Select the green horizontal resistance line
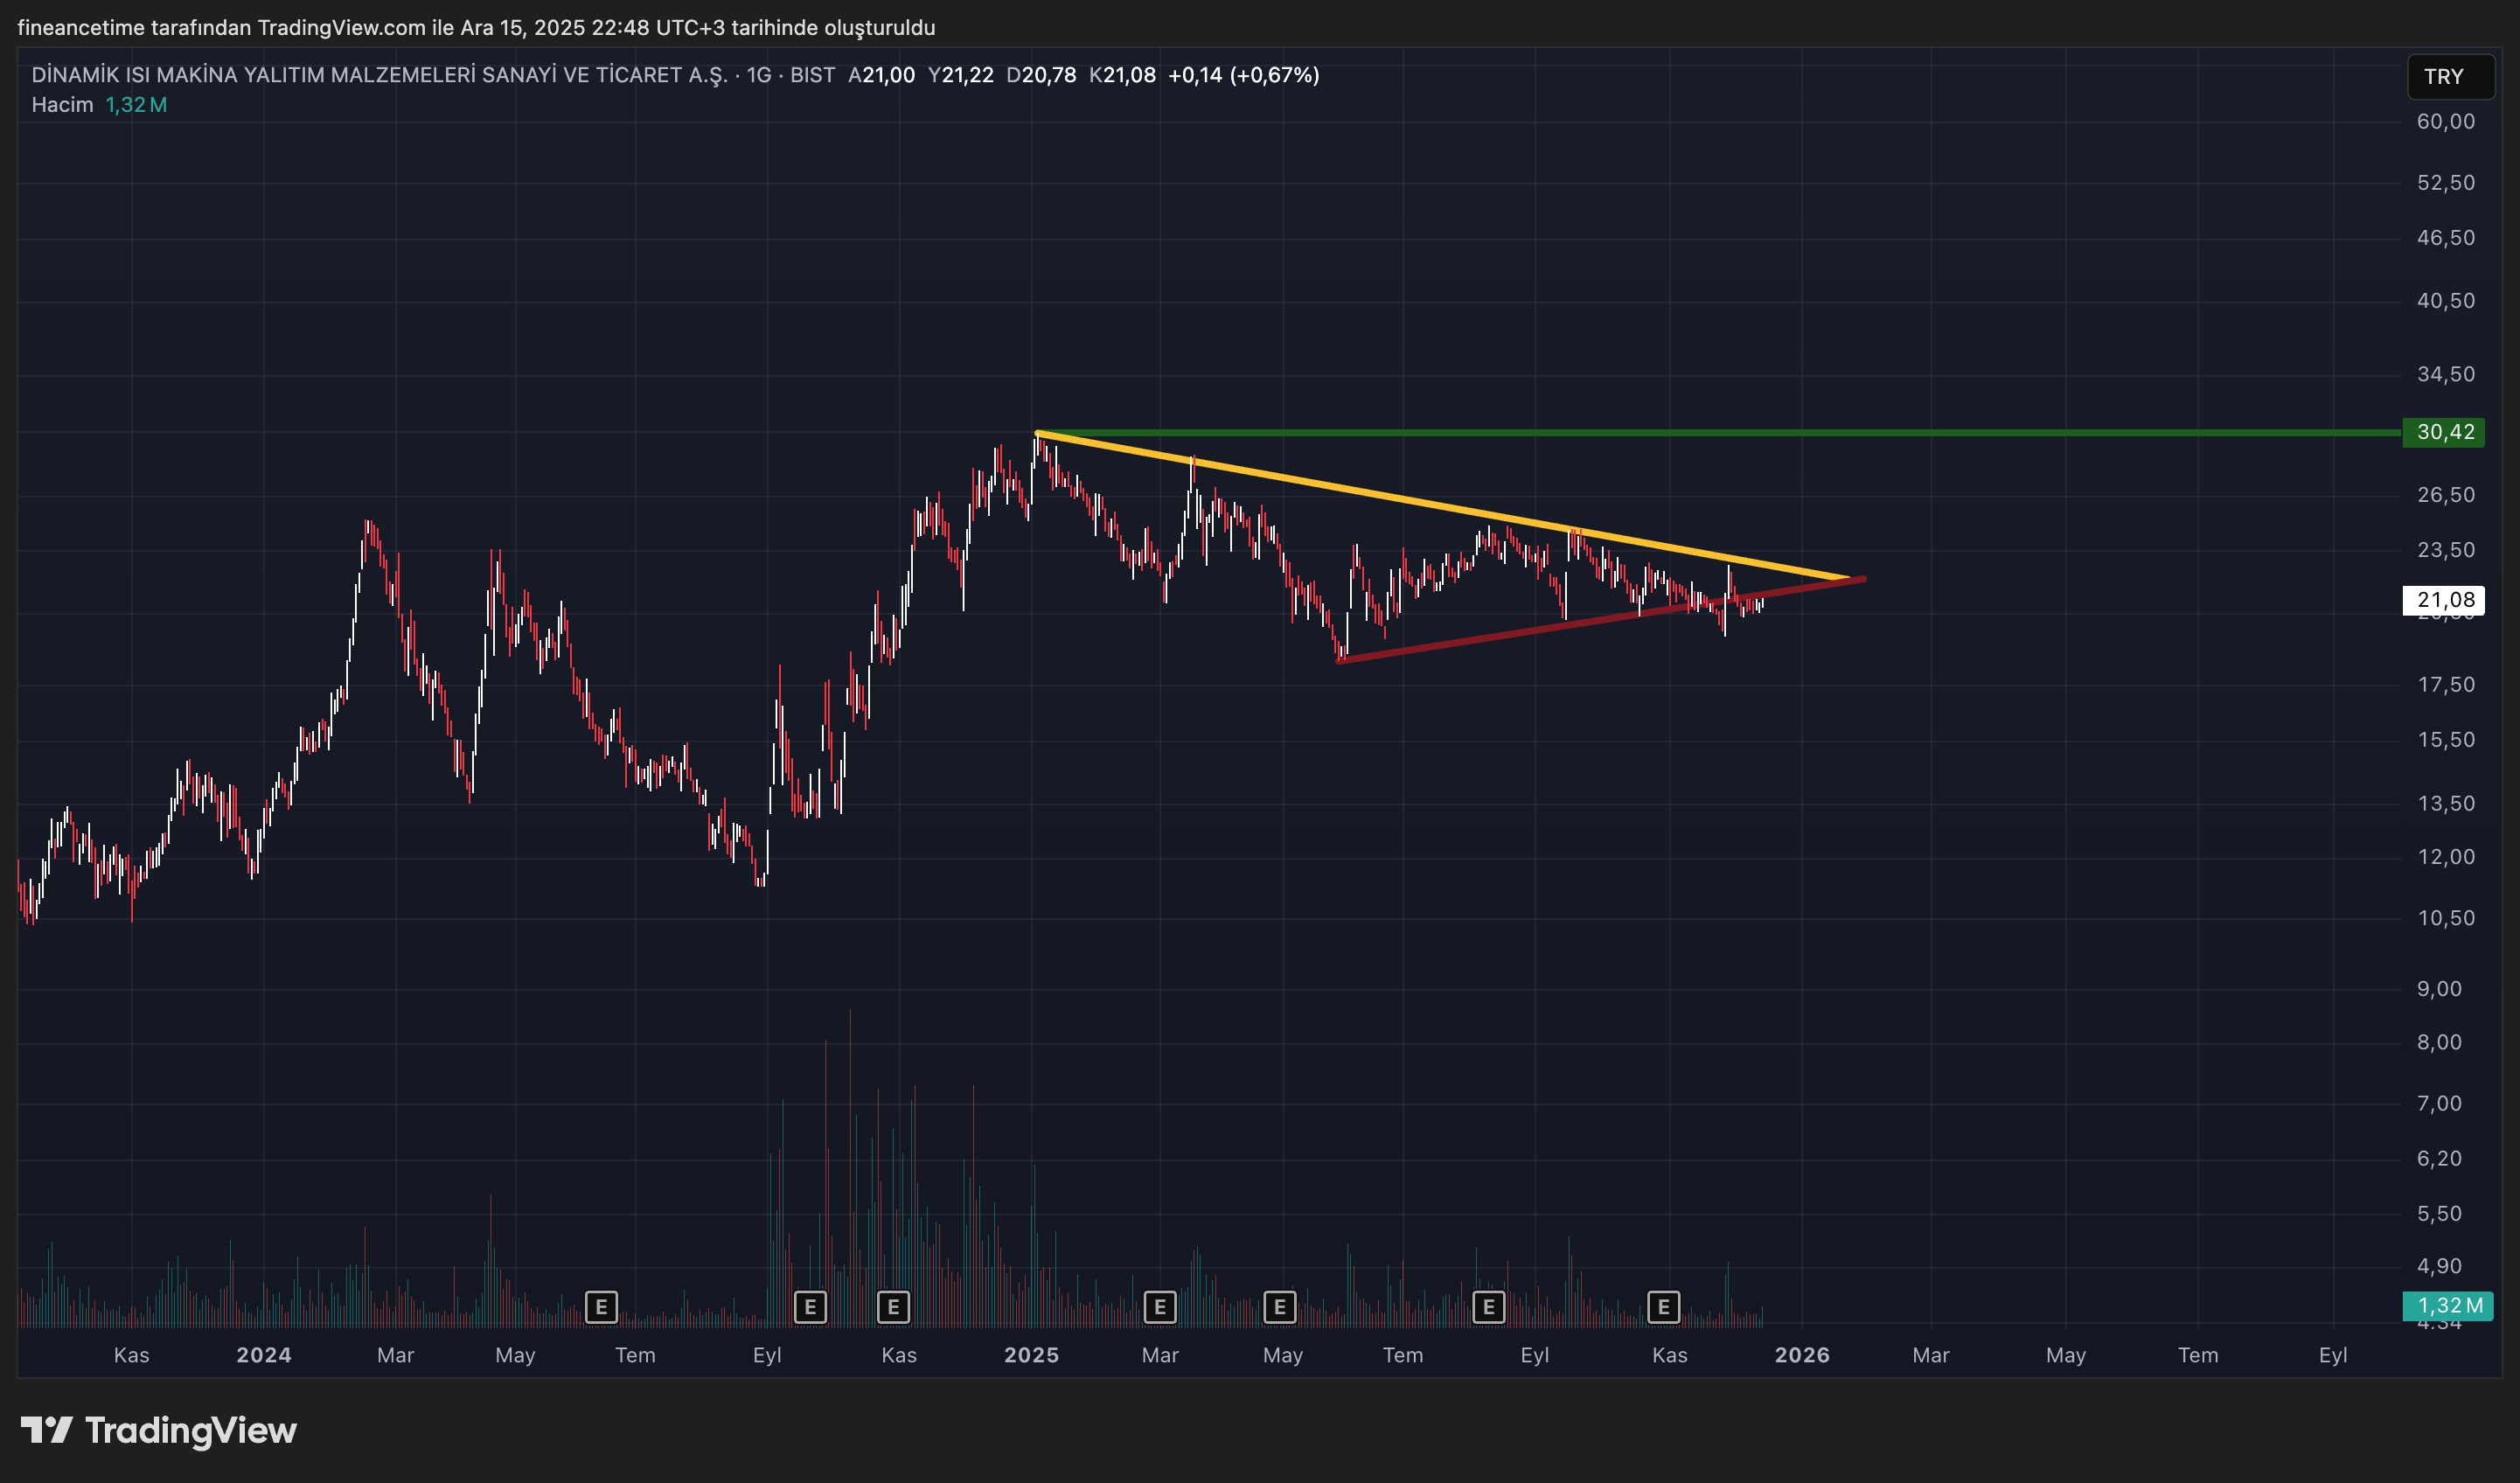Screen dimensions: 2520x1483 2100,432
